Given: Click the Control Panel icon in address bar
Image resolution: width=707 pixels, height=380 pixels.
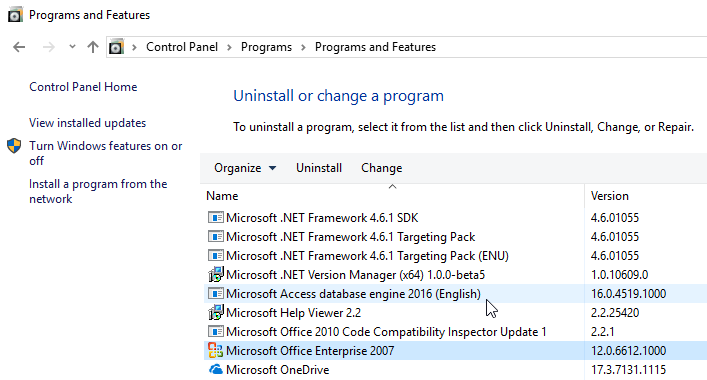Looking at the screenshot, I should [x=116, y=47].
